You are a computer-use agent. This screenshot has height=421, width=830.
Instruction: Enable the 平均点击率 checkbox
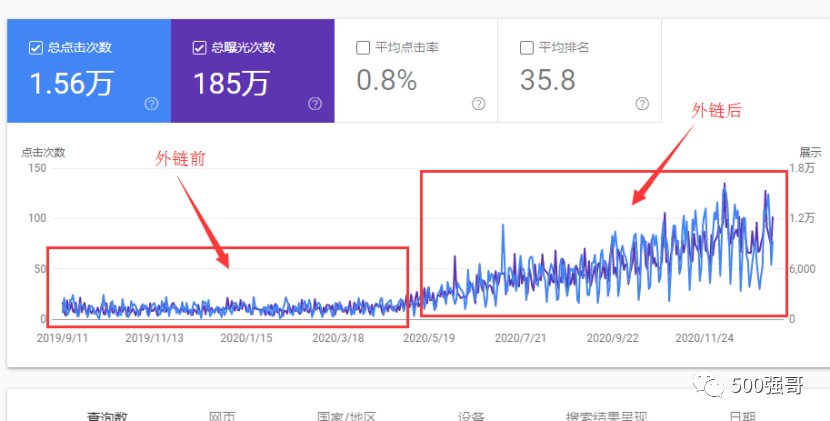click(x=364, y=47)
